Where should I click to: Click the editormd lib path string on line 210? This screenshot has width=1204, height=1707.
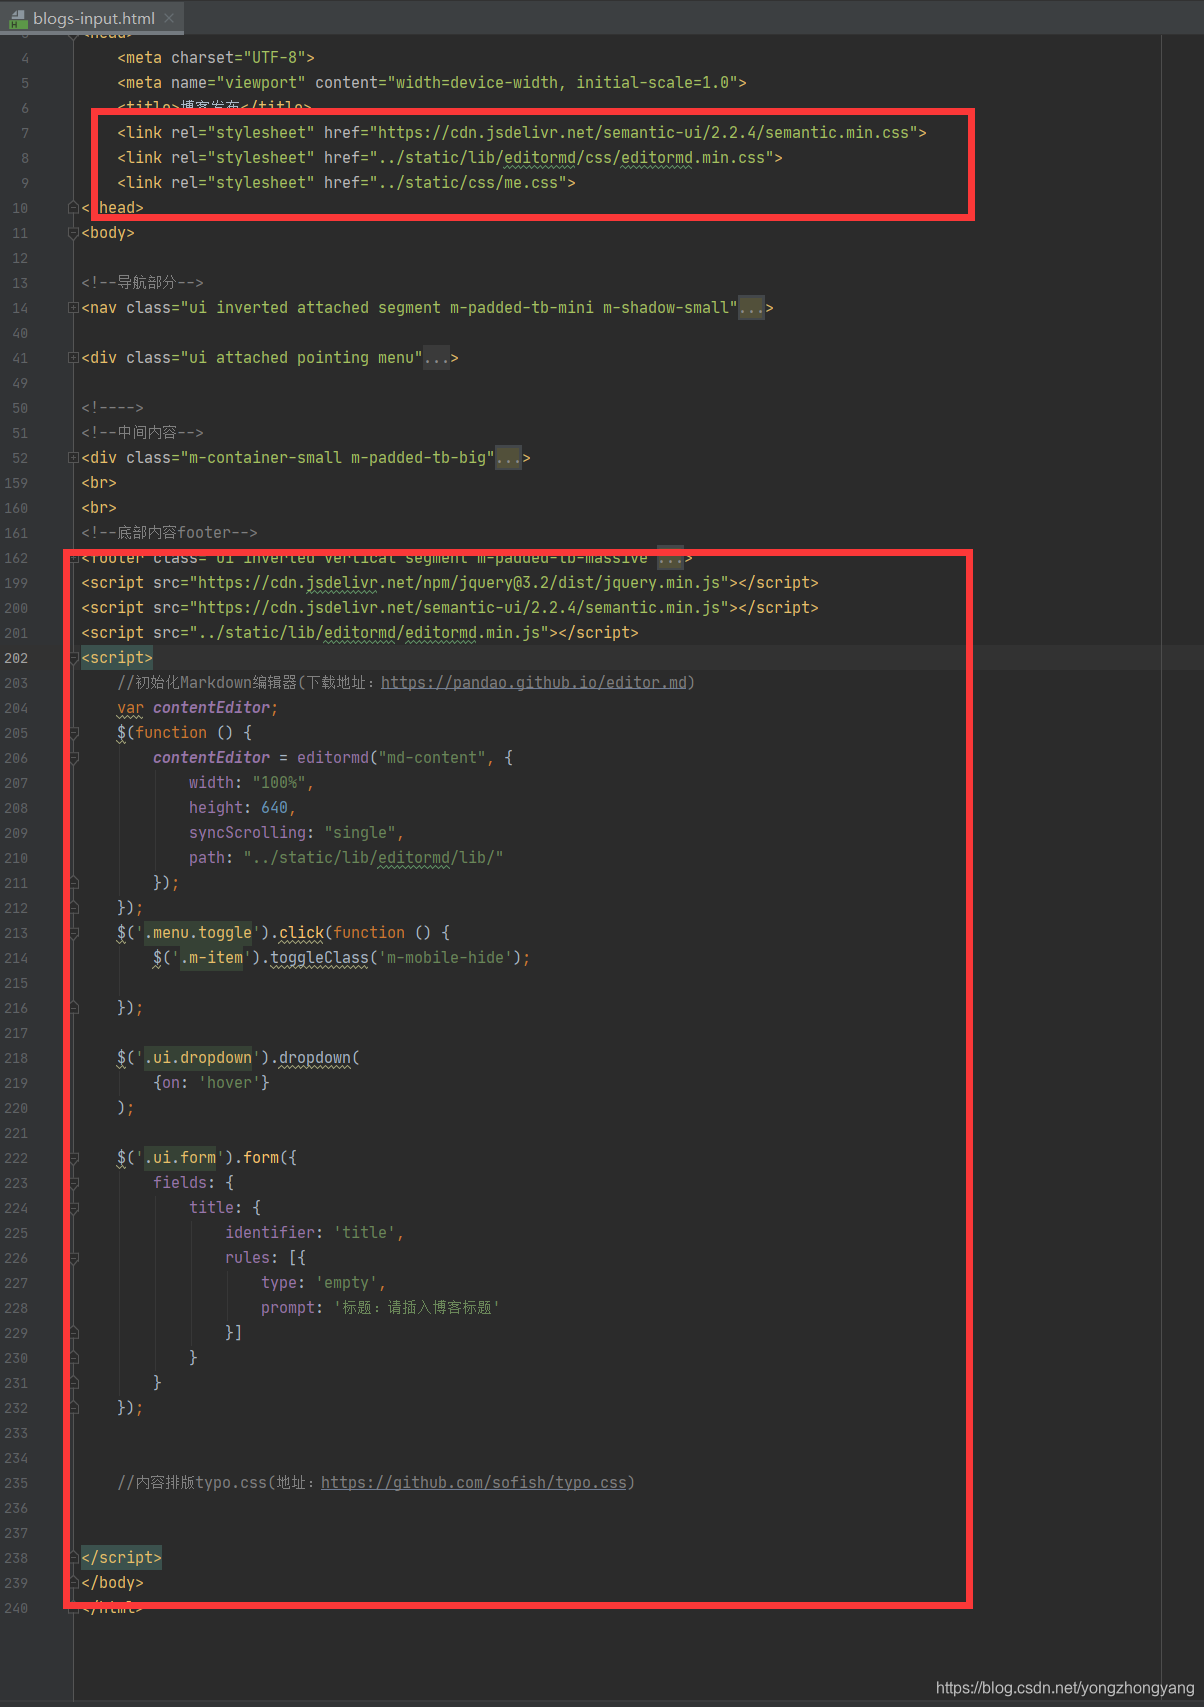point(374,858)
